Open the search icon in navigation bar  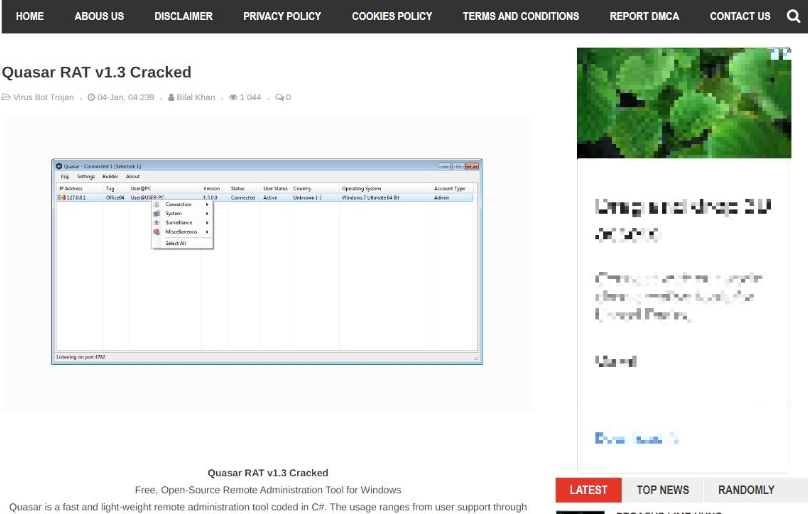coord(793,16)
